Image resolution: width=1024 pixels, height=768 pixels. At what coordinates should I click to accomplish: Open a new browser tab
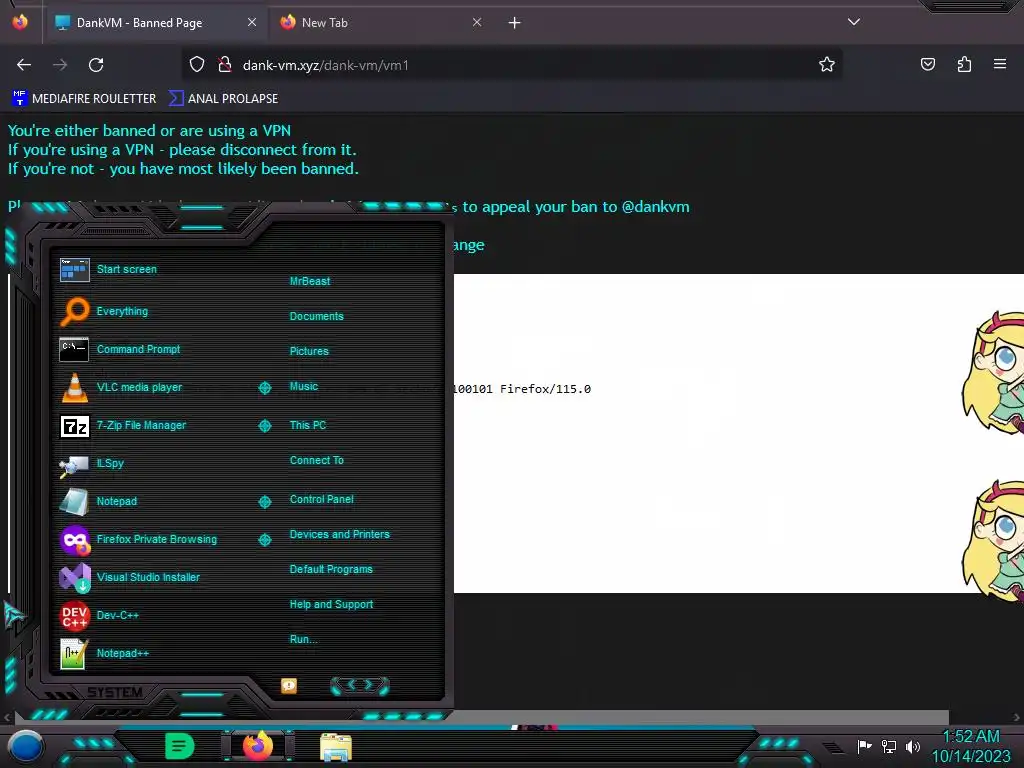coord(515,23)
